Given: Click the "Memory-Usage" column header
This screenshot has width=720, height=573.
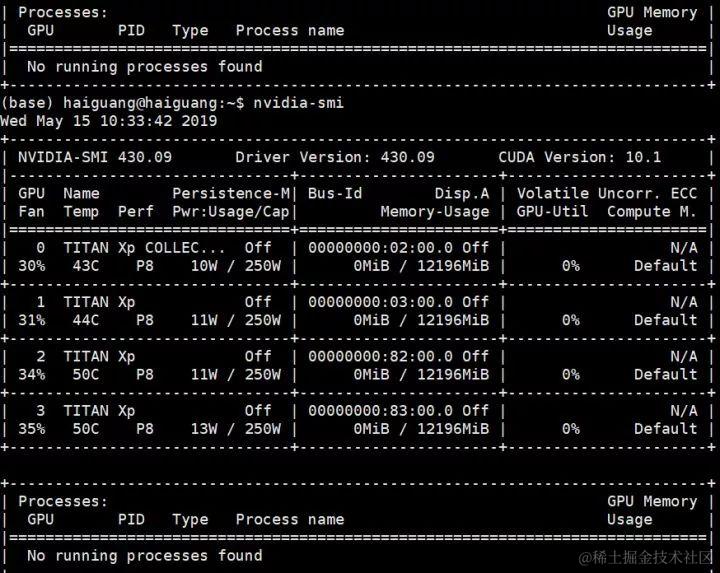Looking at the screenshot, I should pyautogui.click(x=435, y=212).
